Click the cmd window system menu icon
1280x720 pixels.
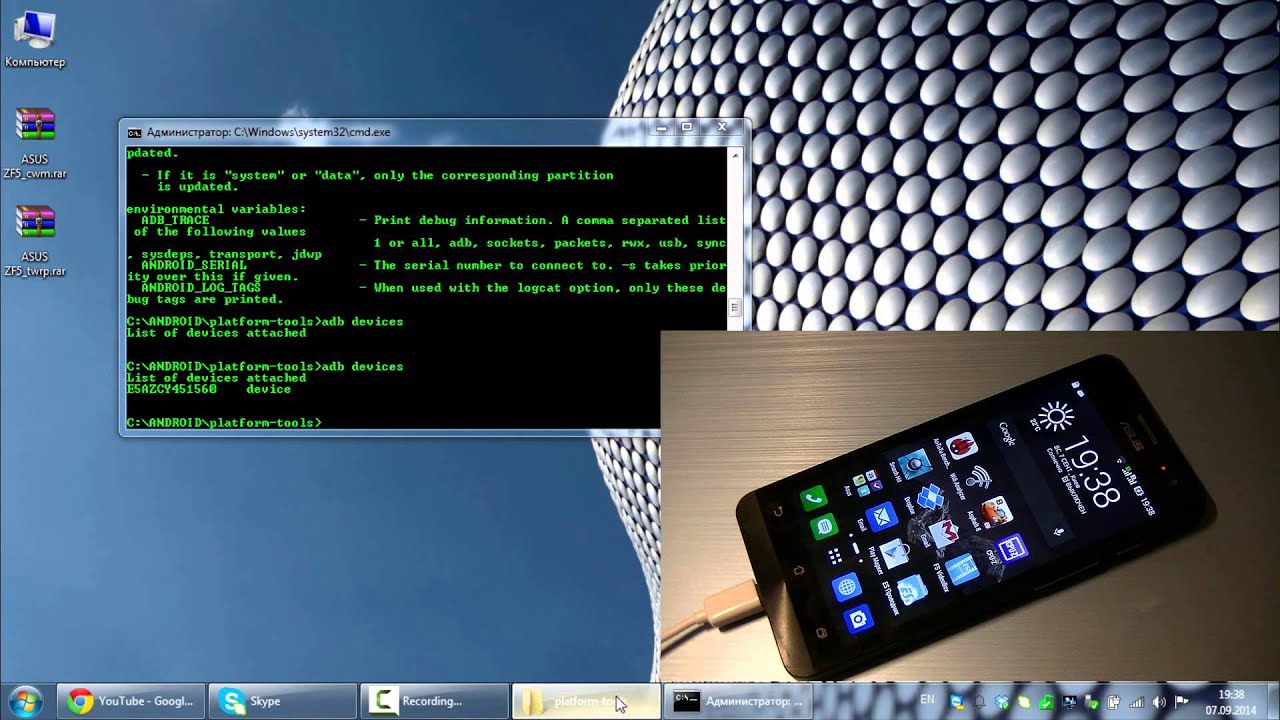pyautogui.click(x=134, y=131)
